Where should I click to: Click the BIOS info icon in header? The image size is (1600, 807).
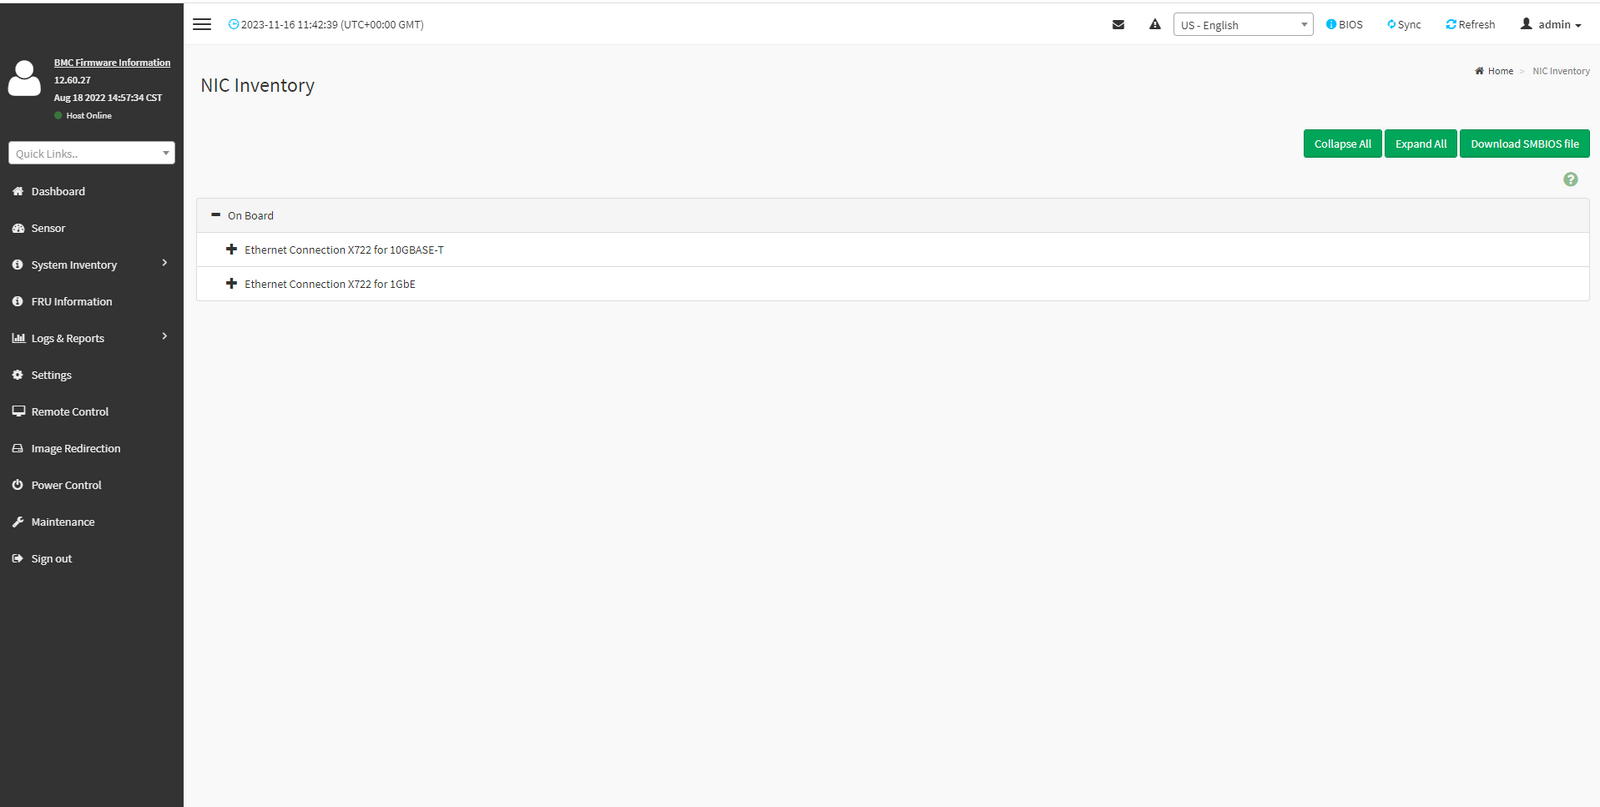click(1331, 25)
